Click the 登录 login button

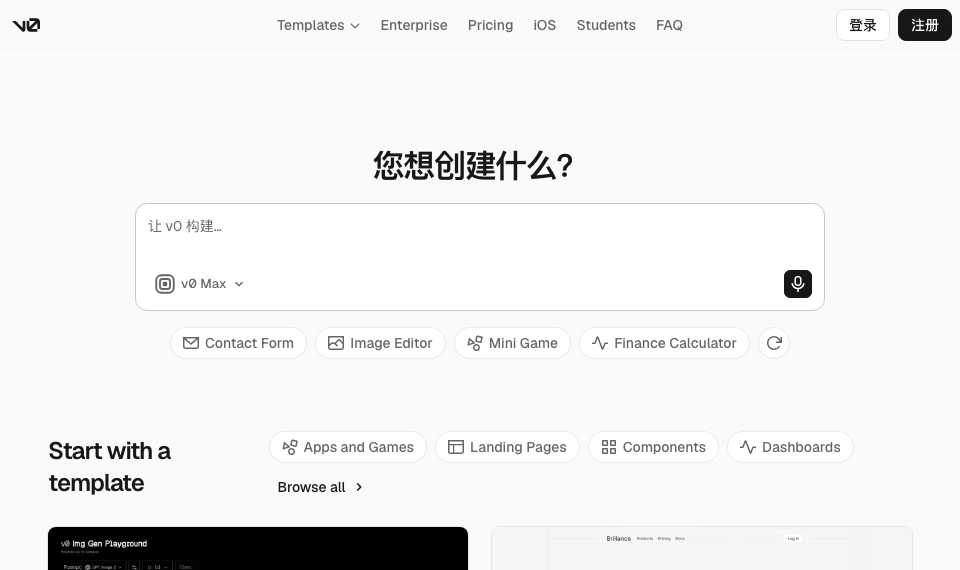[863, 25]
